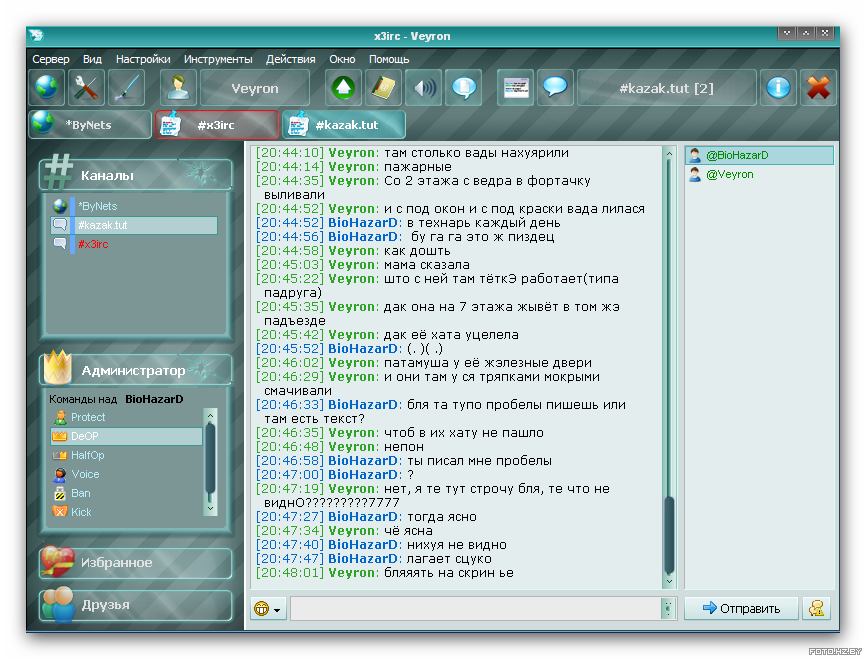Run the DeOP command
The width and height of the screenshot is (866, 659).
(126, 436)
